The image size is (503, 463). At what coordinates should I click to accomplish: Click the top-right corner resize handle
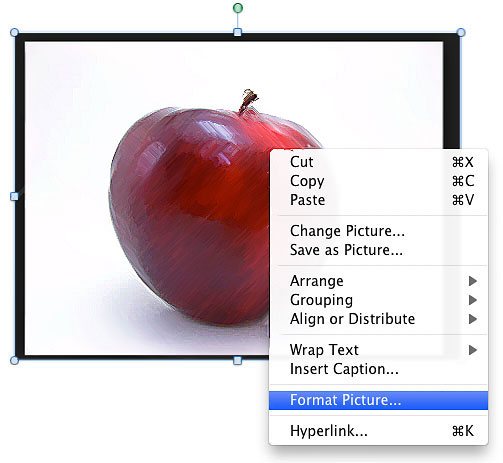pyautogui.click(x=461, y=32)
